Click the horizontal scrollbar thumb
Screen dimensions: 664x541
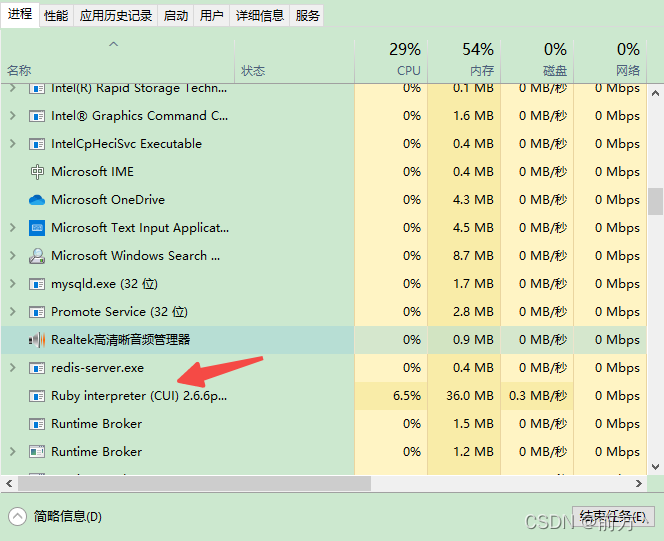tap(194, 483)
